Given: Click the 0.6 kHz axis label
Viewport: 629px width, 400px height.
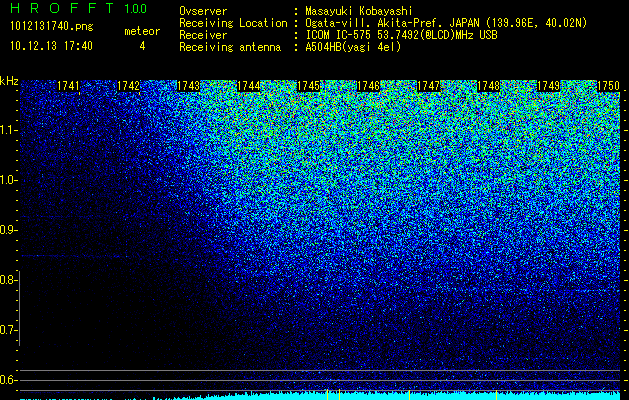Looking at the screenshot, I should point(8,380).
